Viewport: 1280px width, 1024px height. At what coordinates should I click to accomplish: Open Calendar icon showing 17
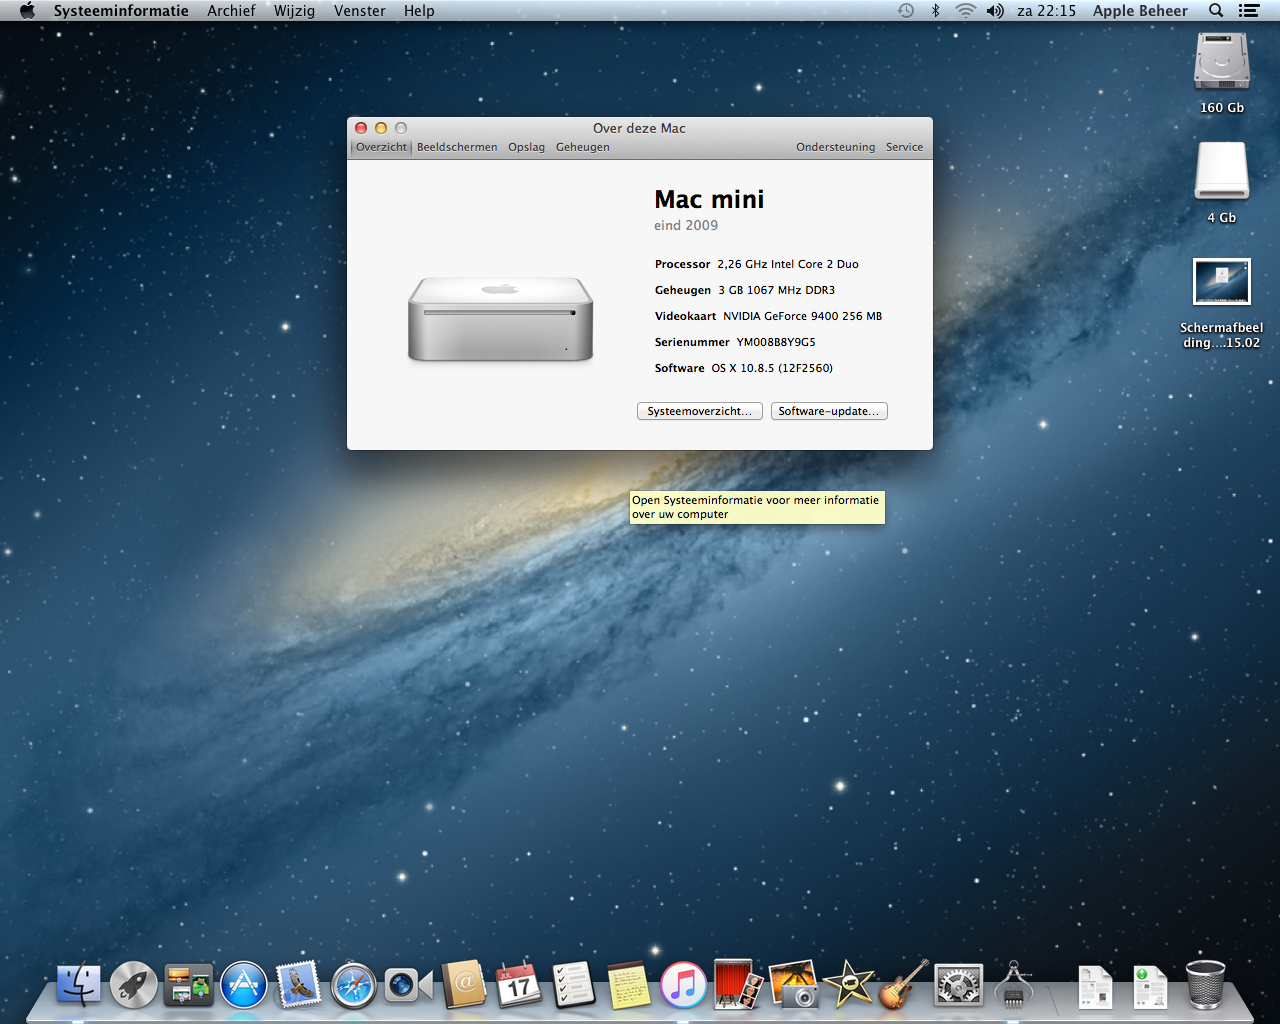click(519, 985)
